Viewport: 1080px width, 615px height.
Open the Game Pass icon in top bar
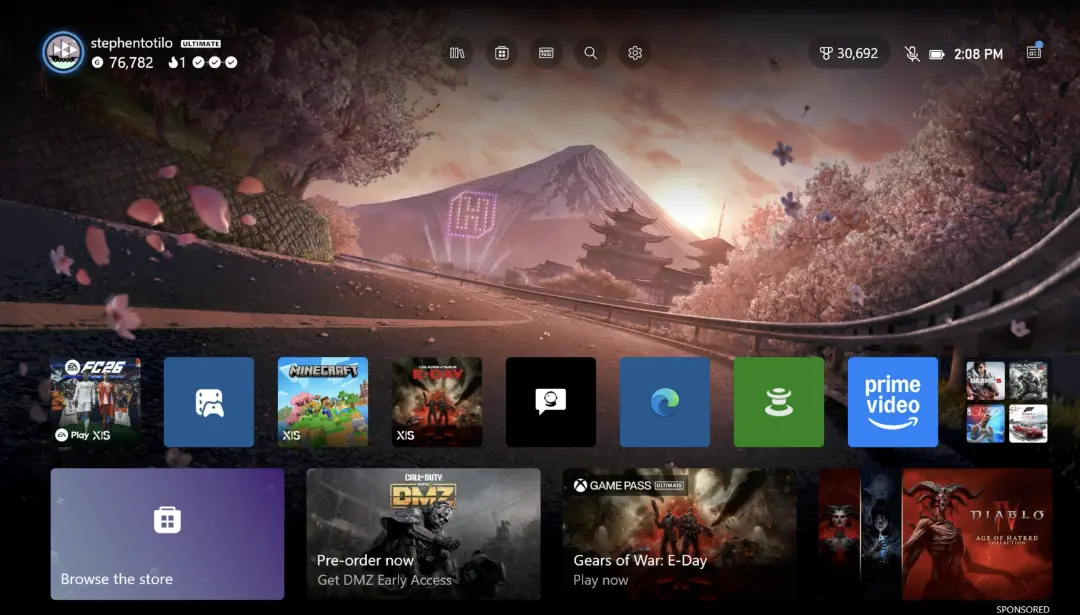click(546, 53)
